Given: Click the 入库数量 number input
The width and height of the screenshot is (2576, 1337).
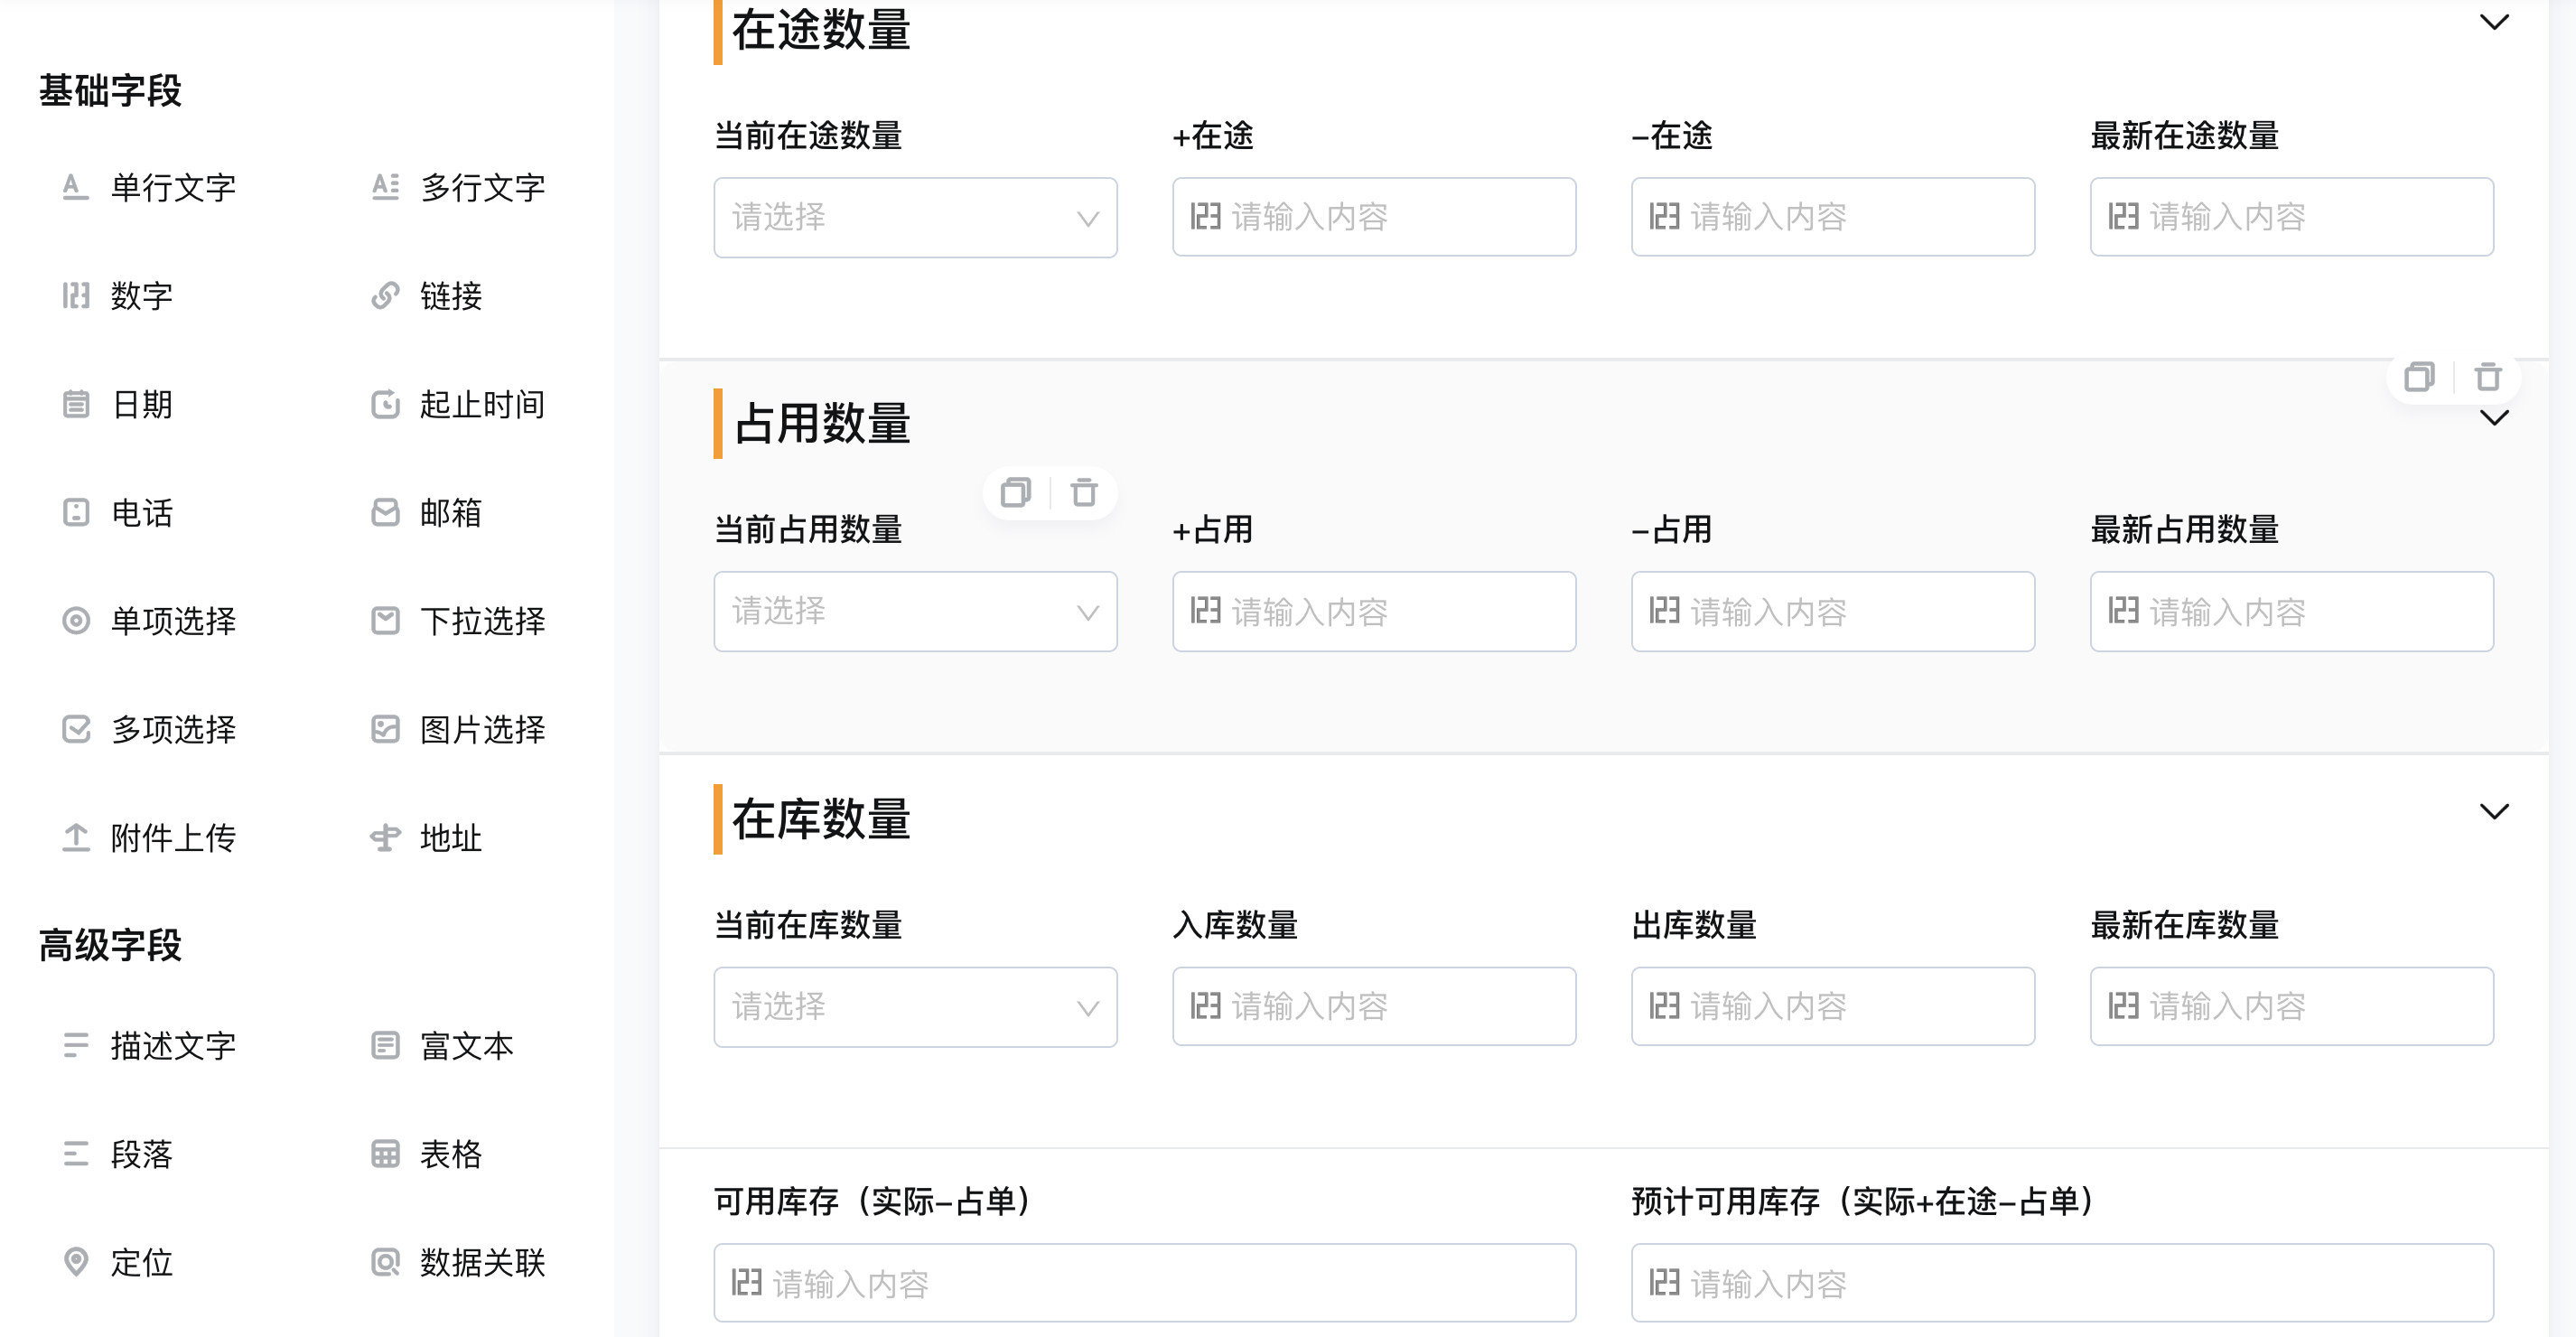Looking at the screenshot, I should [x=1374, y=1006].
